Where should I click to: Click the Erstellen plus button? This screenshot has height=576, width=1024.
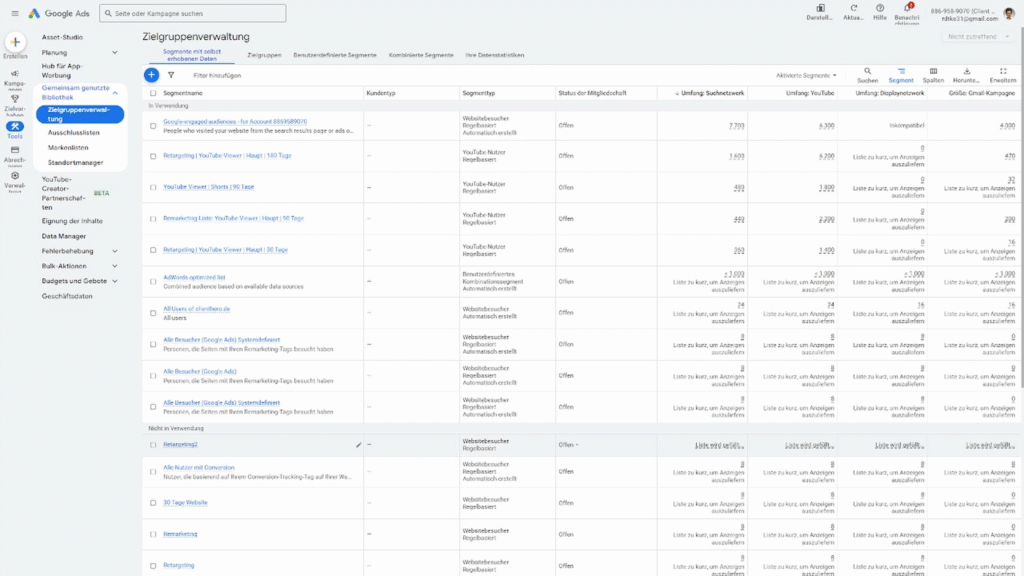pos(15,42)
